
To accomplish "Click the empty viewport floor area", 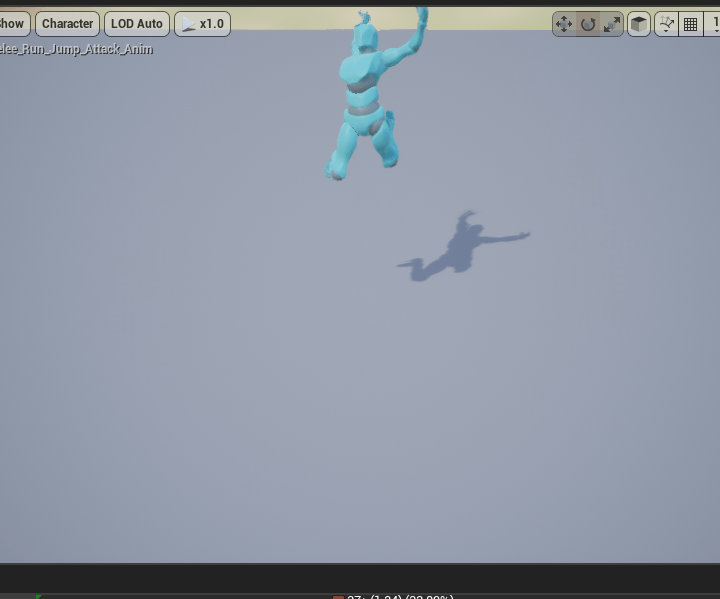I will click(300, 420).
